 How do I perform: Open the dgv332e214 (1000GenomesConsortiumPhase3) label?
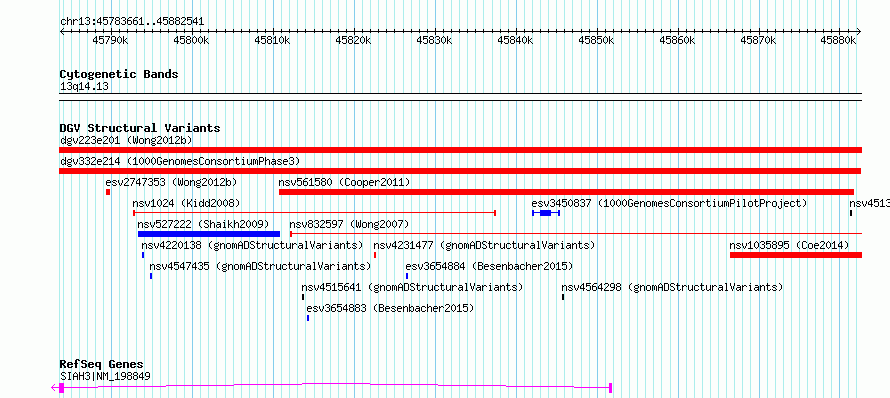coord(180,161)
